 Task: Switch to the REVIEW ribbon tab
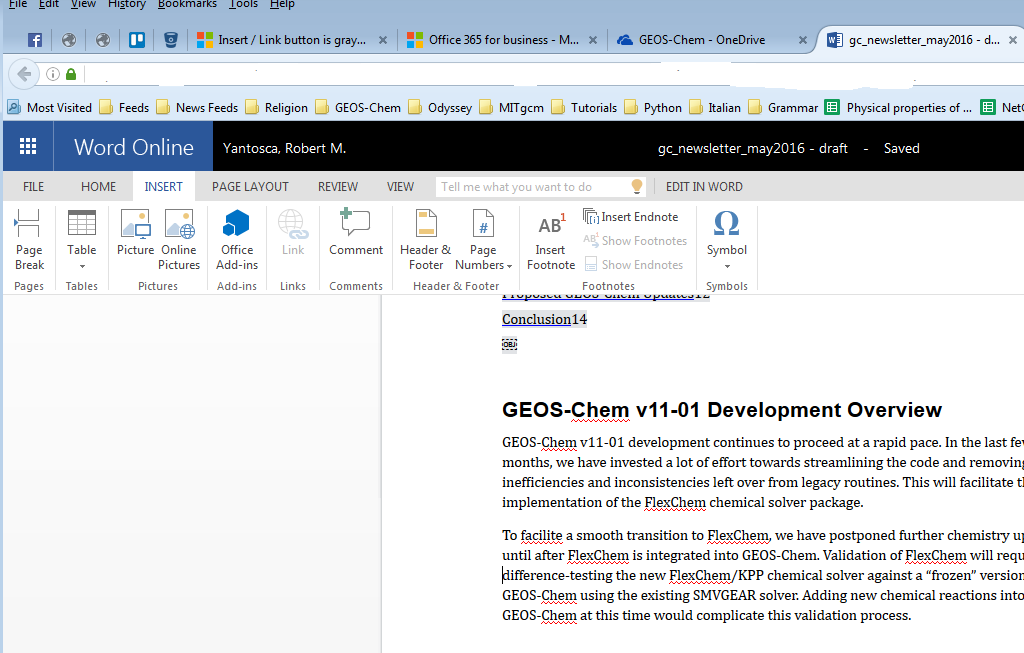[x=338, y=187]
